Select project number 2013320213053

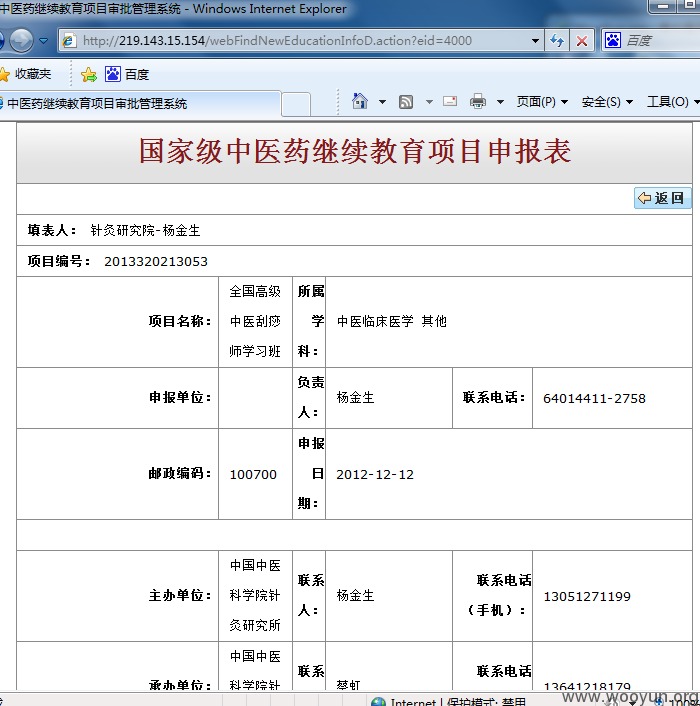click(156, 262)
